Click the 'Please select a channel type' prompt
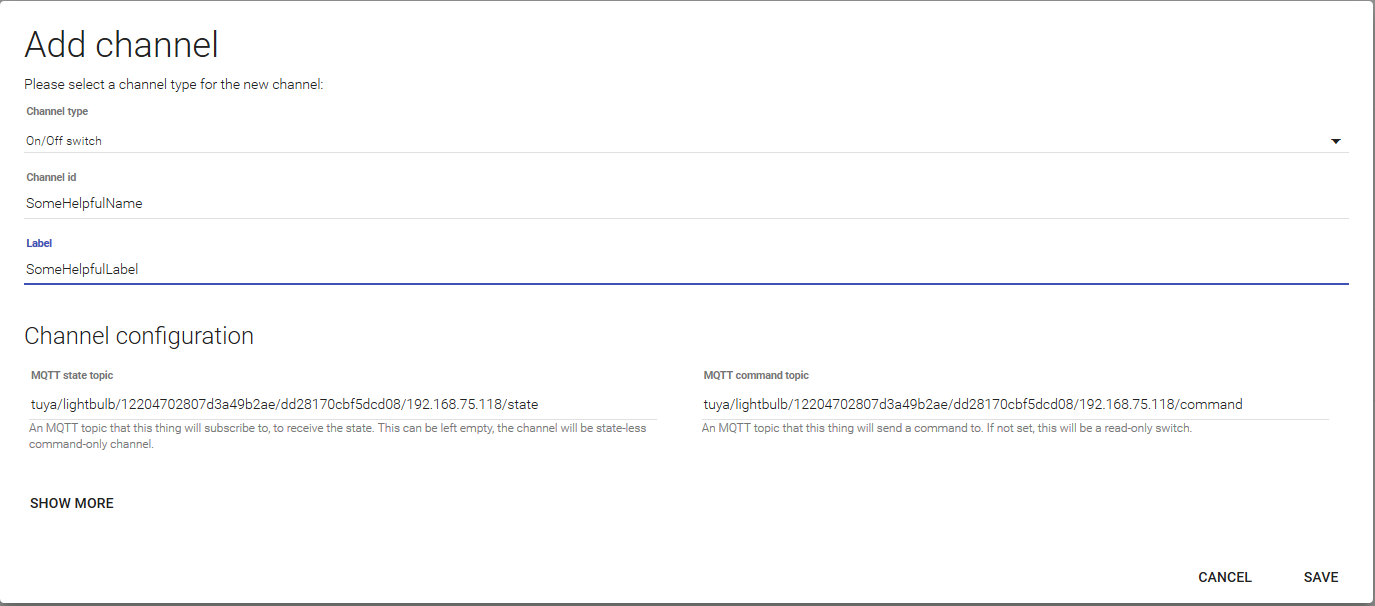Viewport: 1375px width, 606px height. point(173,85)
